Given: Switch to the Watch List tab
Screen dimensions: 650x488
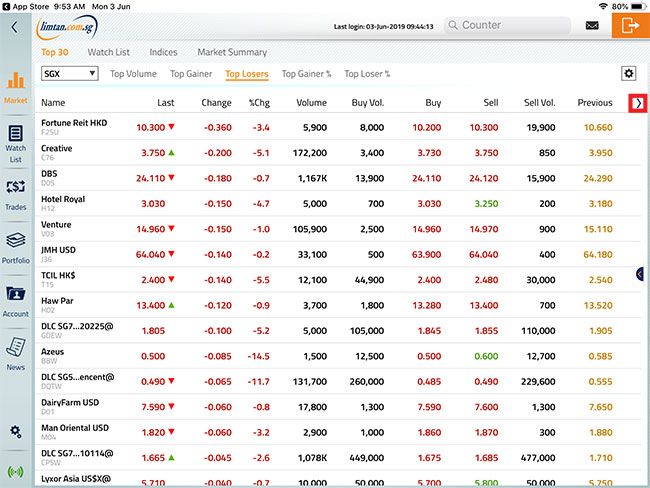Looking at the screenshot, I should pos(109,52).
